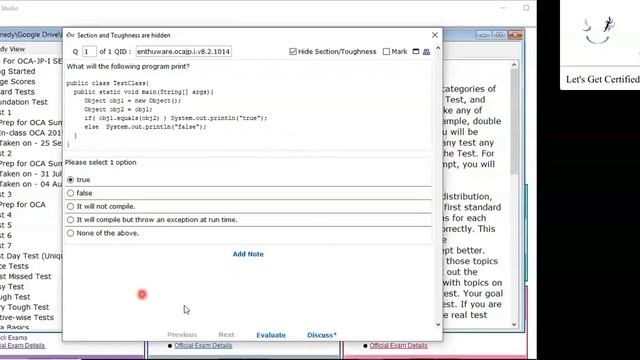
Task: Click the QID text field
Action: coord(184,51)
